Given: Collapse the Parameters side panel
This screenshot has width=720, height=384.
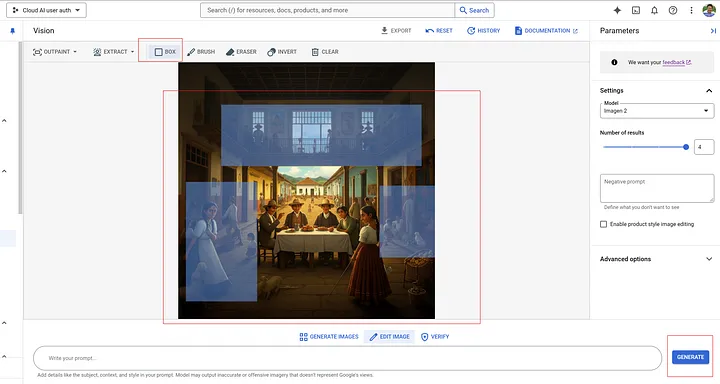Looking at the screenshot, I should (713, 31).
